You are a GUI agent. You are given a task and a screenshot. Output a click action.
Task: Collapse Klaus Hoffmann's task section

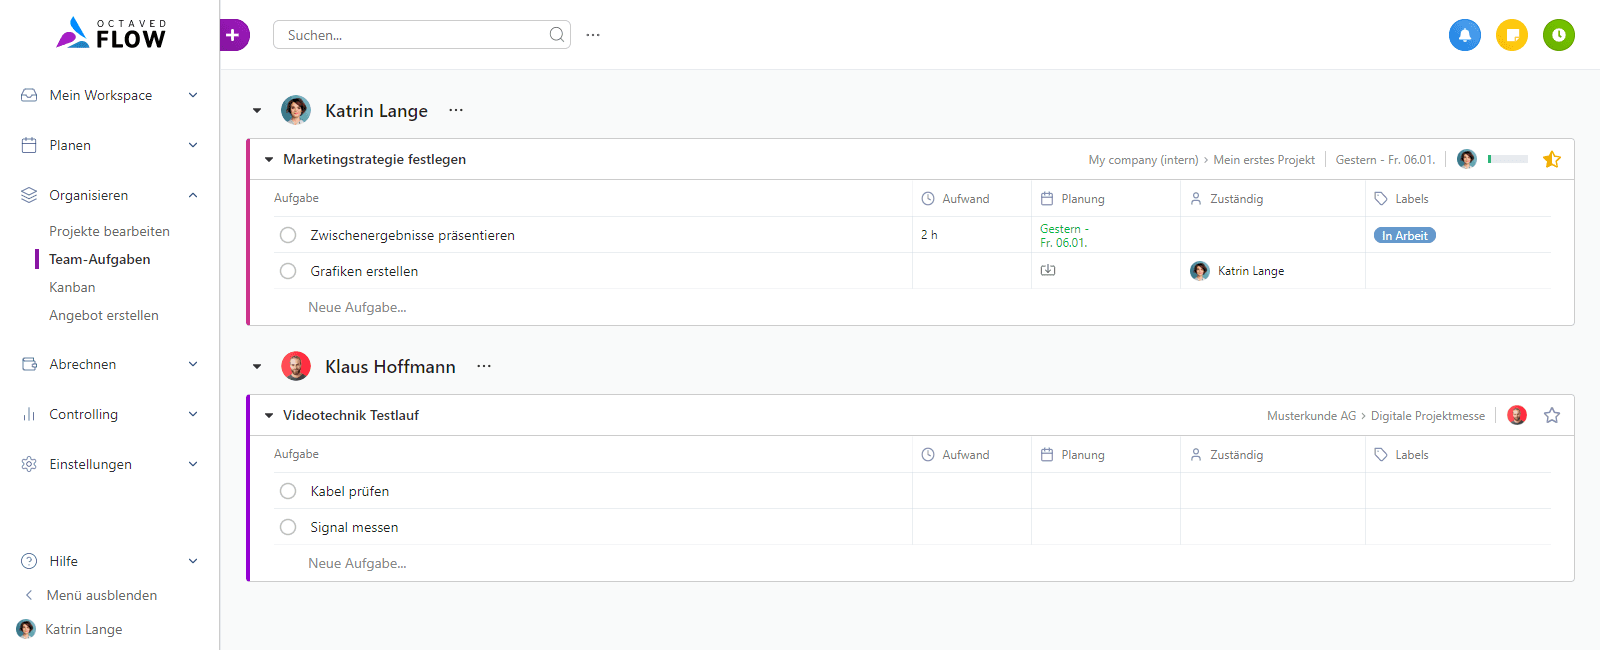point(257,367)
